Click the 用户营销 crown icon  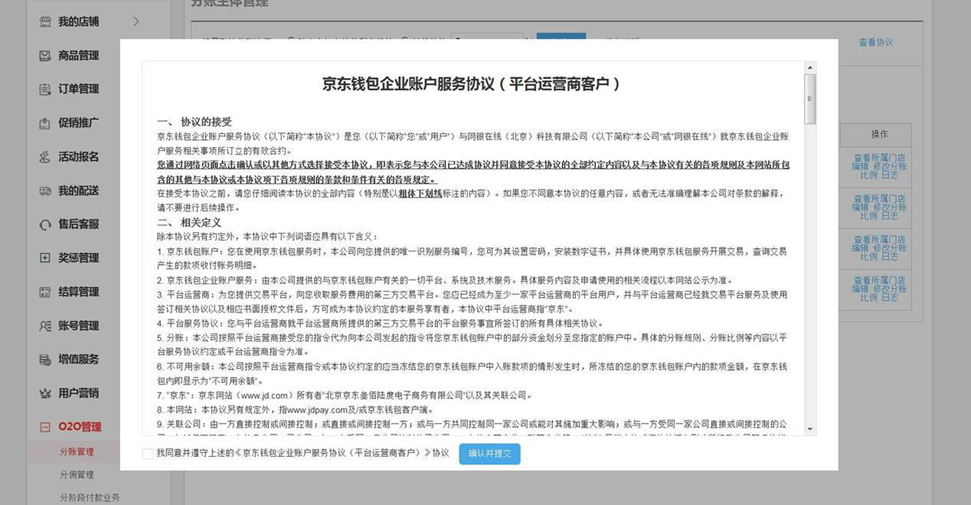pyautogui.click(x=45, y=393)
